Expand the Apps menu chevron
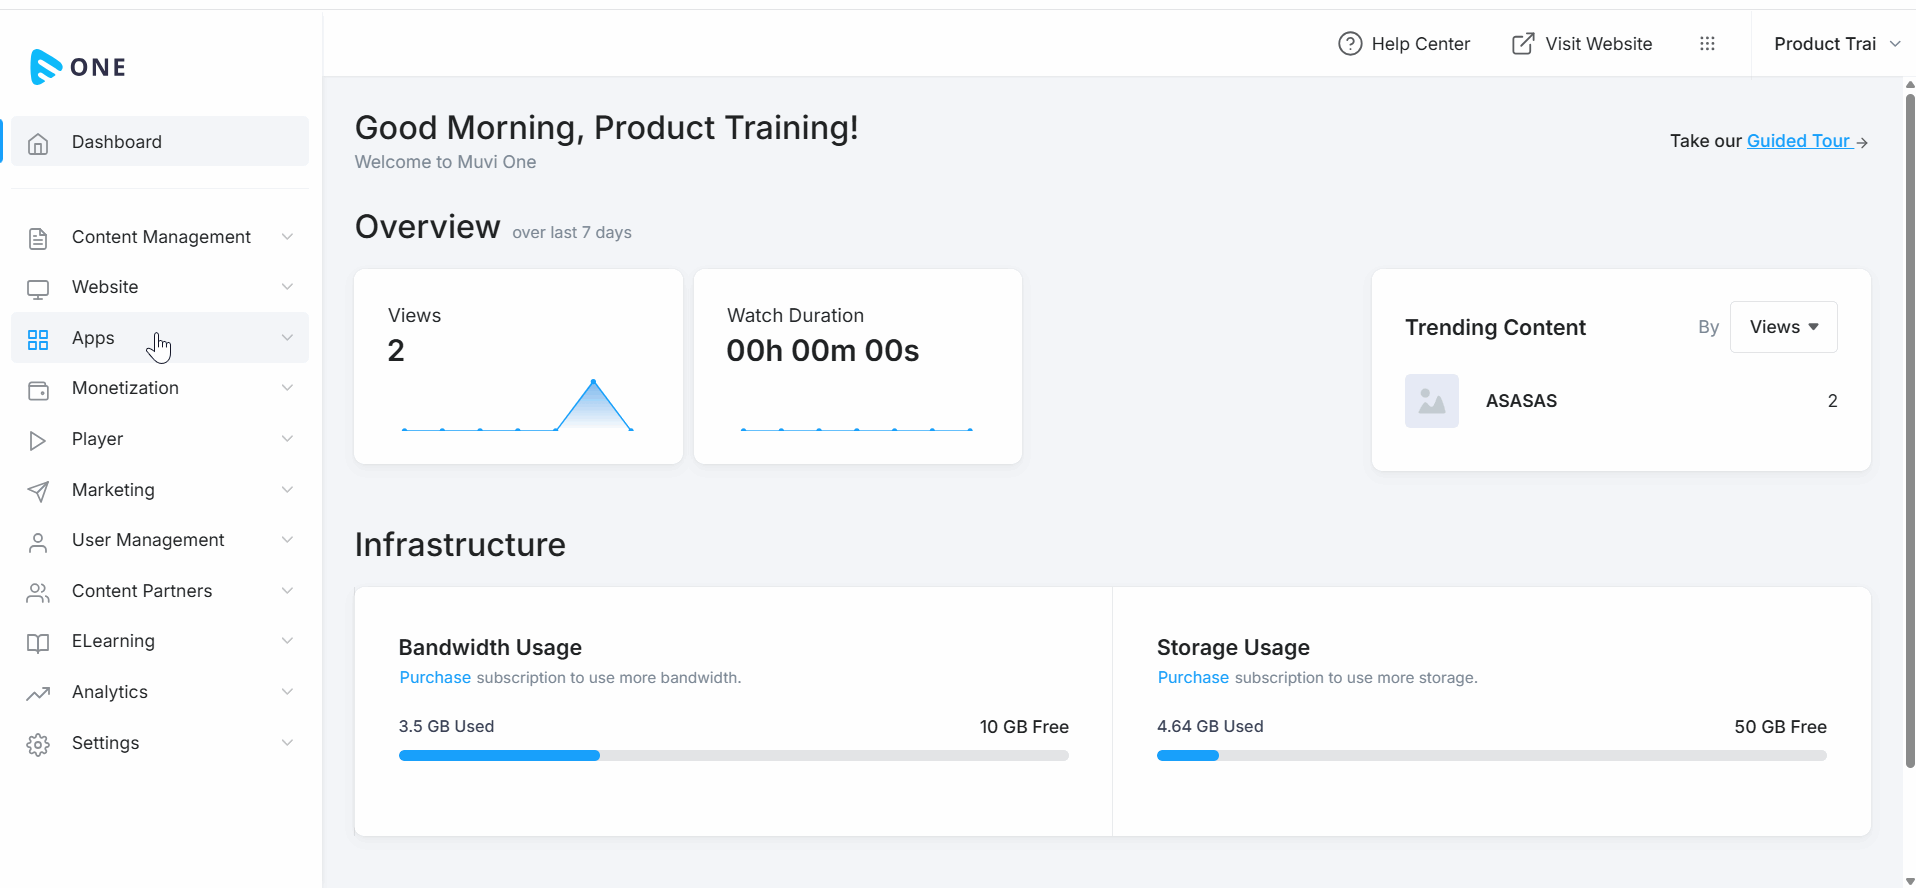1916x888 pixels. (x=287, y=338)
